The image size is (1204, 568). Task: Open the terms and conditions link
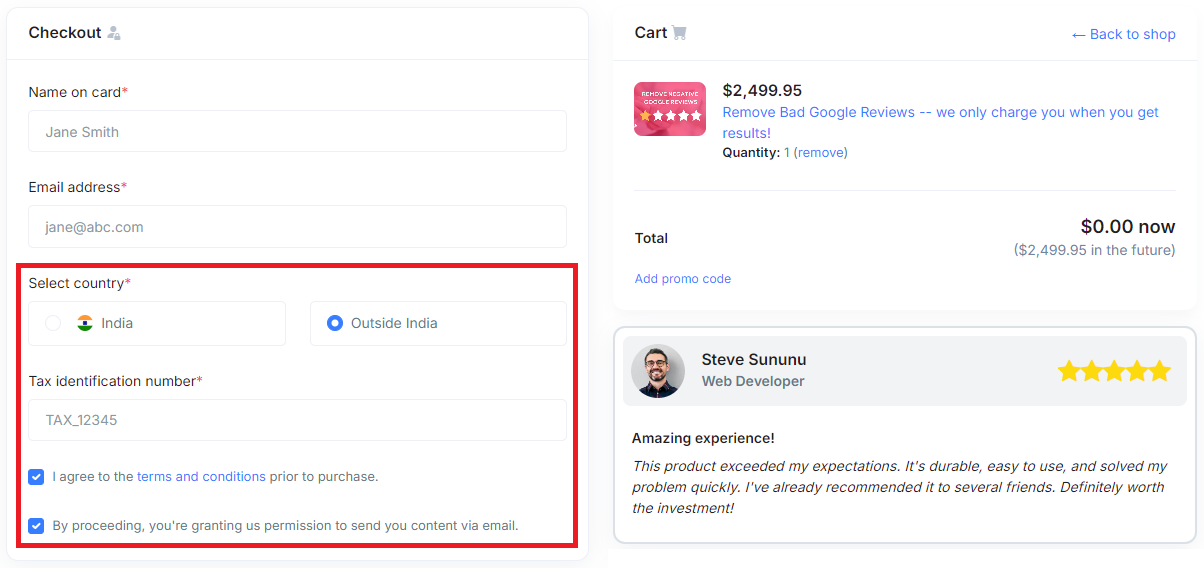click(201, 477)
